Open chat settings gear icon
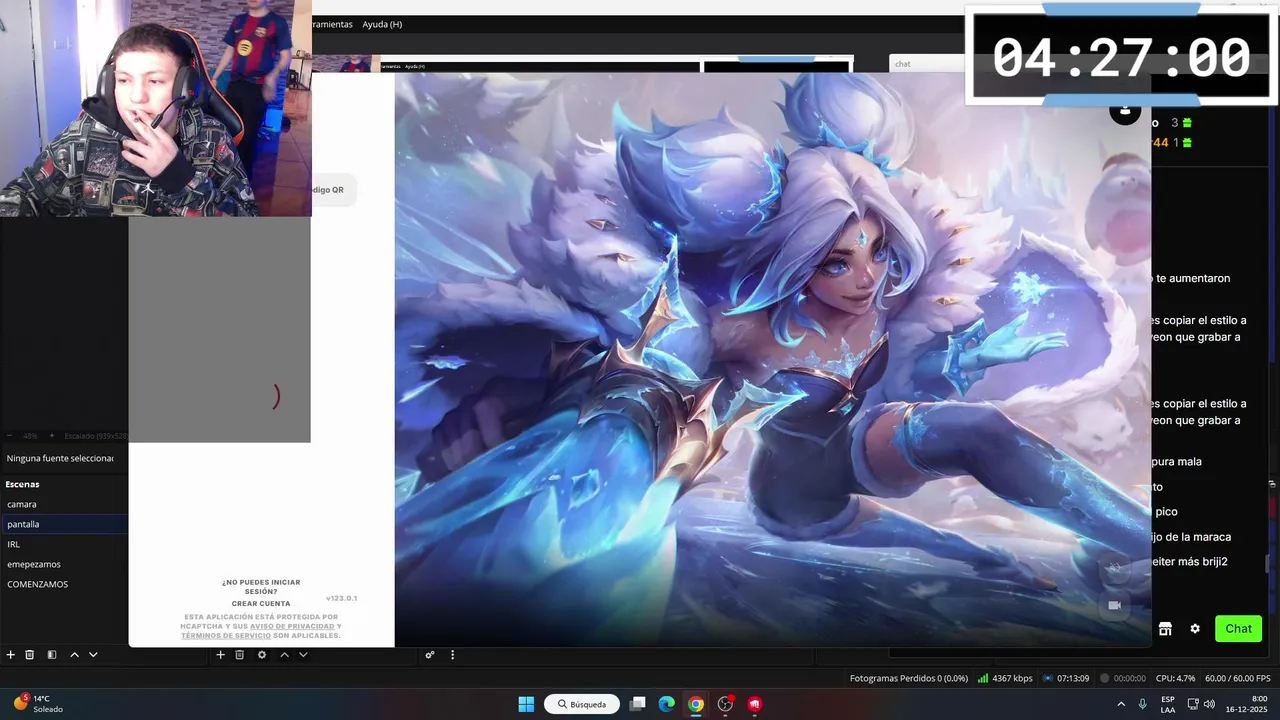Screen dimensions: 1280x720 click(x=1195, y=629)
